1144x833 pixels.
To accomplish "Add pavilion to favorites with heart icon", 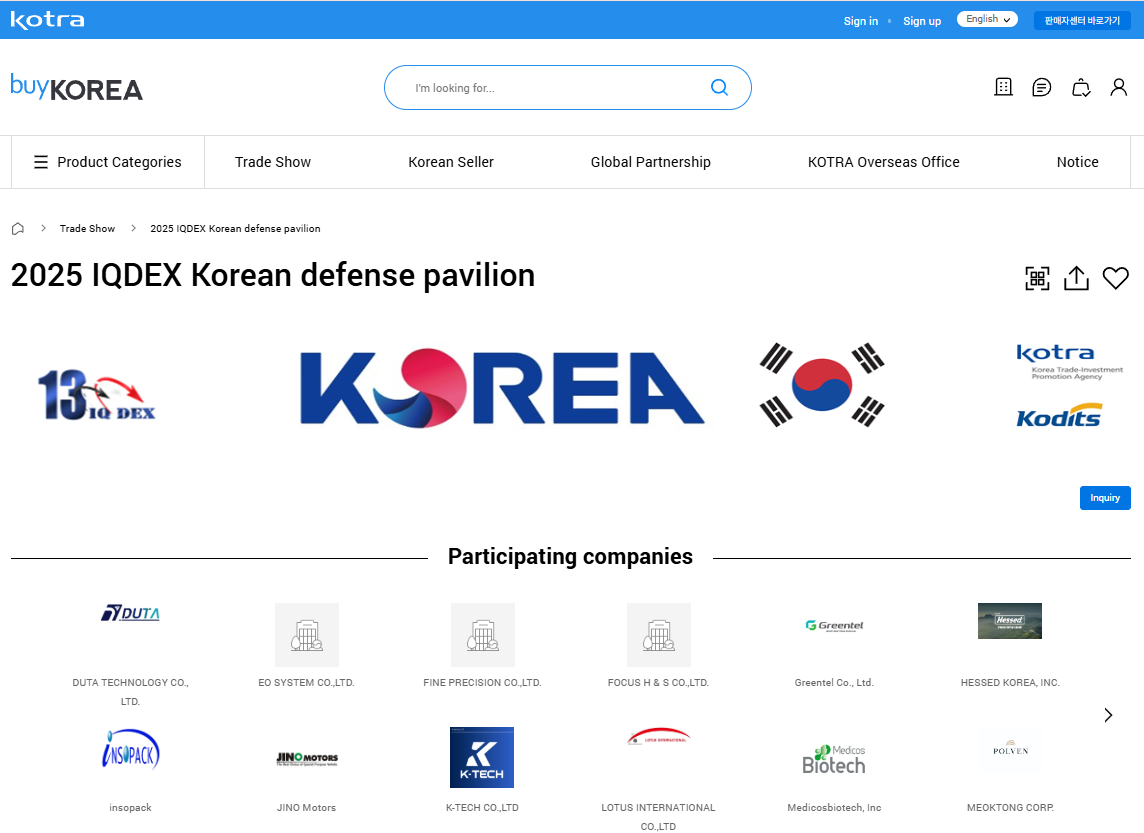I will [1116, 278].
